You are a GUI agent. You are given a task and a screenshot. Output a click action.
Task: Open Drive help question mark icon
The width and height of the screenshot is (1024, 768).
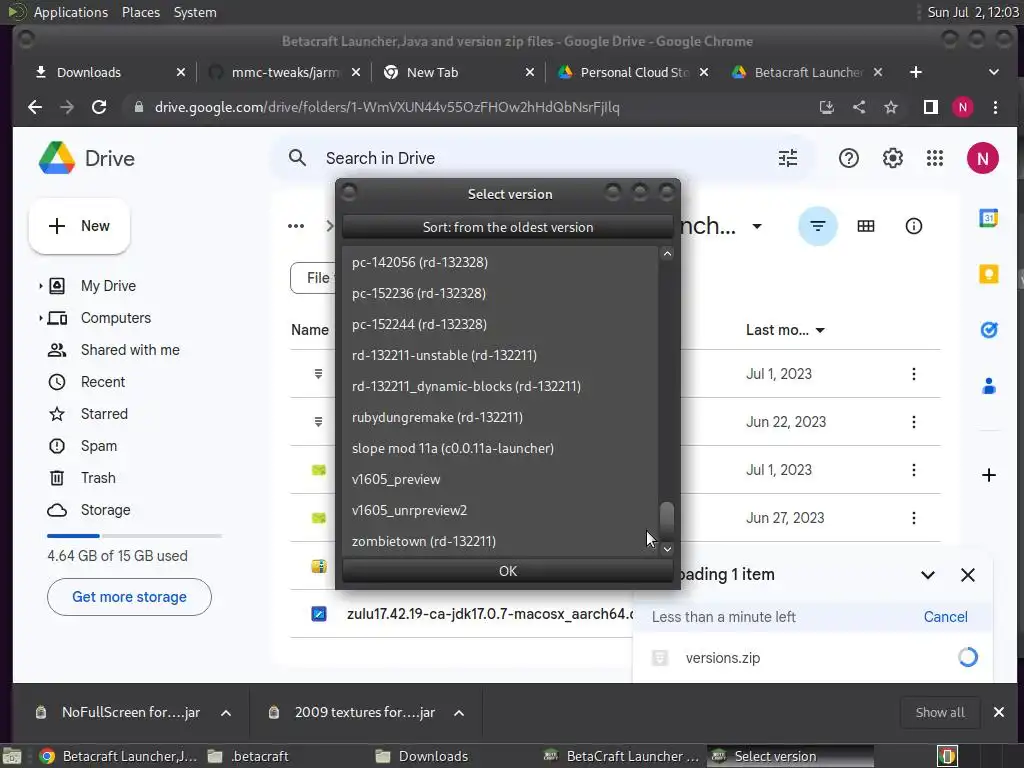[x=848, y=158]
